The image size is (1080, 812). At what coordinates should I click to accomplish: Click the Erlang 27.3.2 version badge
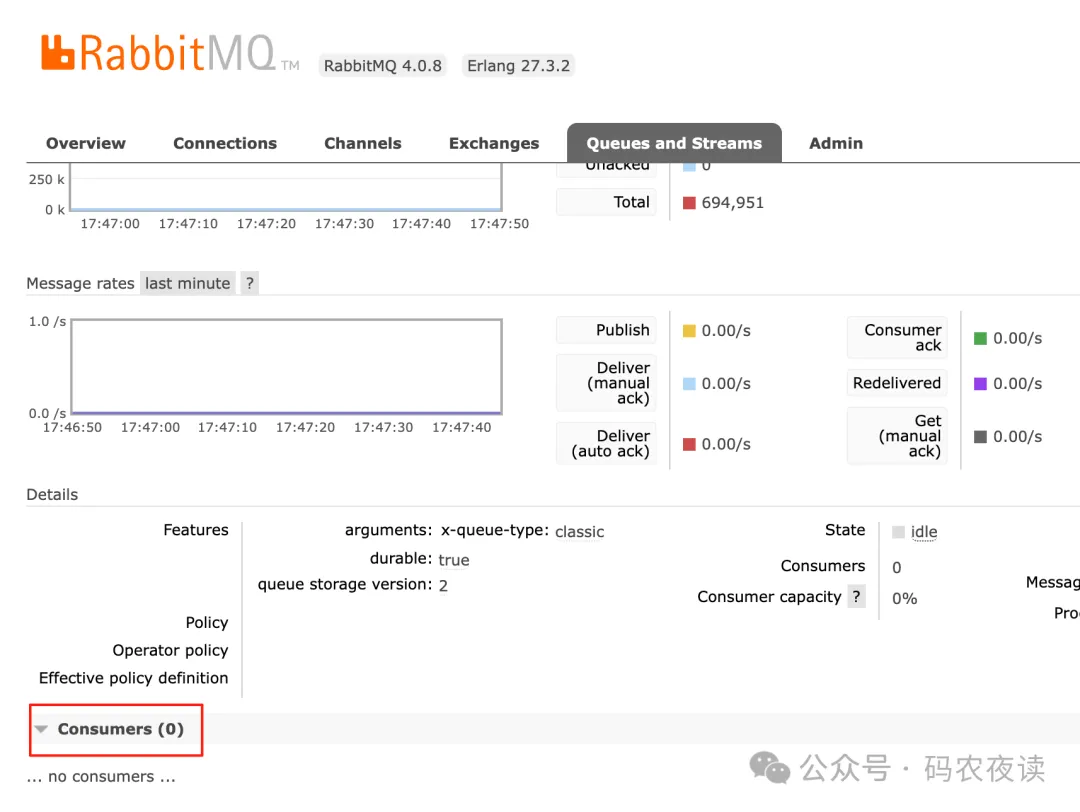point(518,65)
